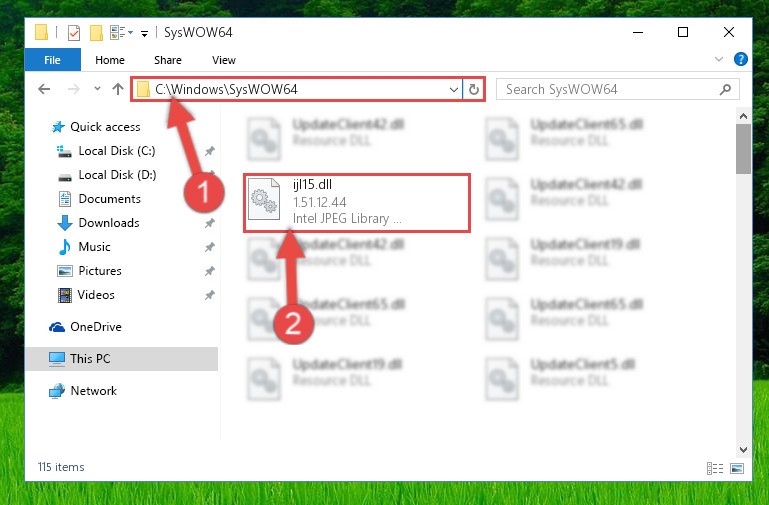Click the Back navigation arrow
Viewport: 769px width, 505px height.
tap(44, 89)
